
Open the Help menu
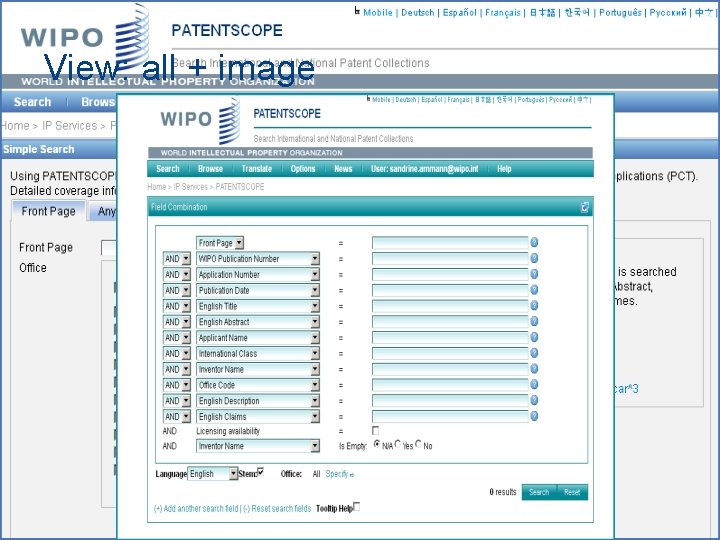(504, 169)
